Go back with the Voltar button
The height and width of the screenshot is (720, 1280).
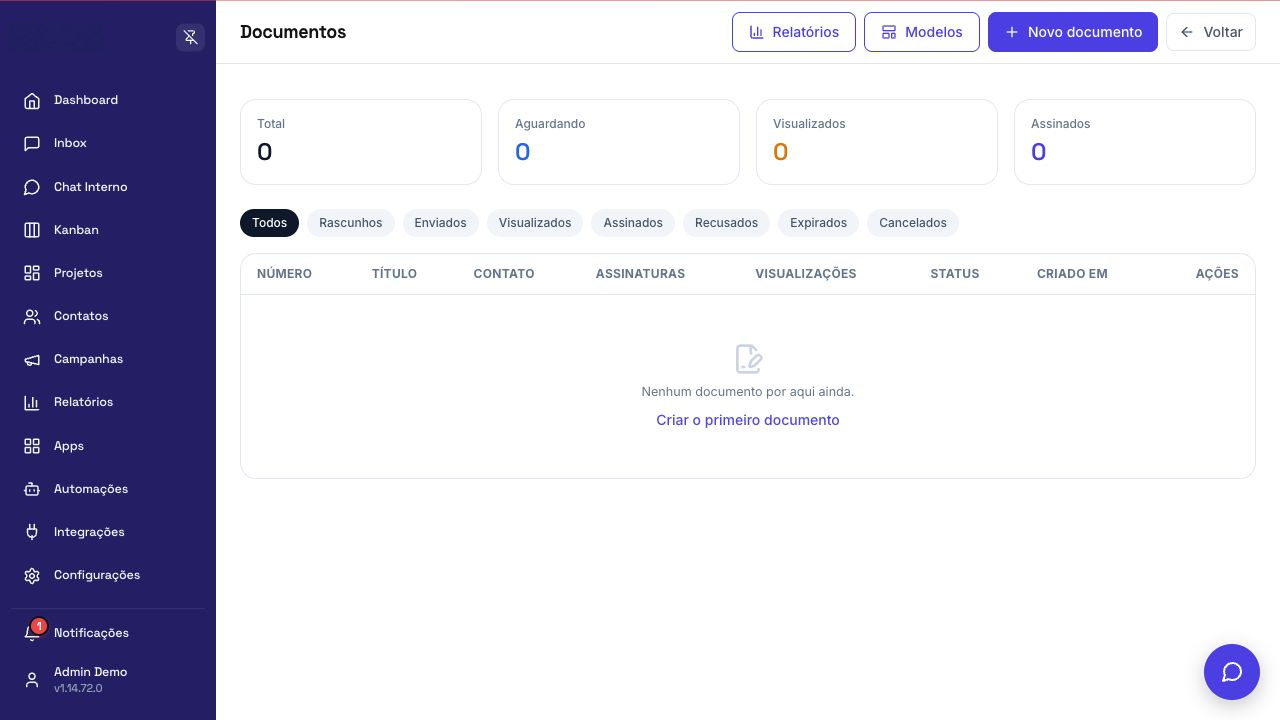click(1211, 32)
